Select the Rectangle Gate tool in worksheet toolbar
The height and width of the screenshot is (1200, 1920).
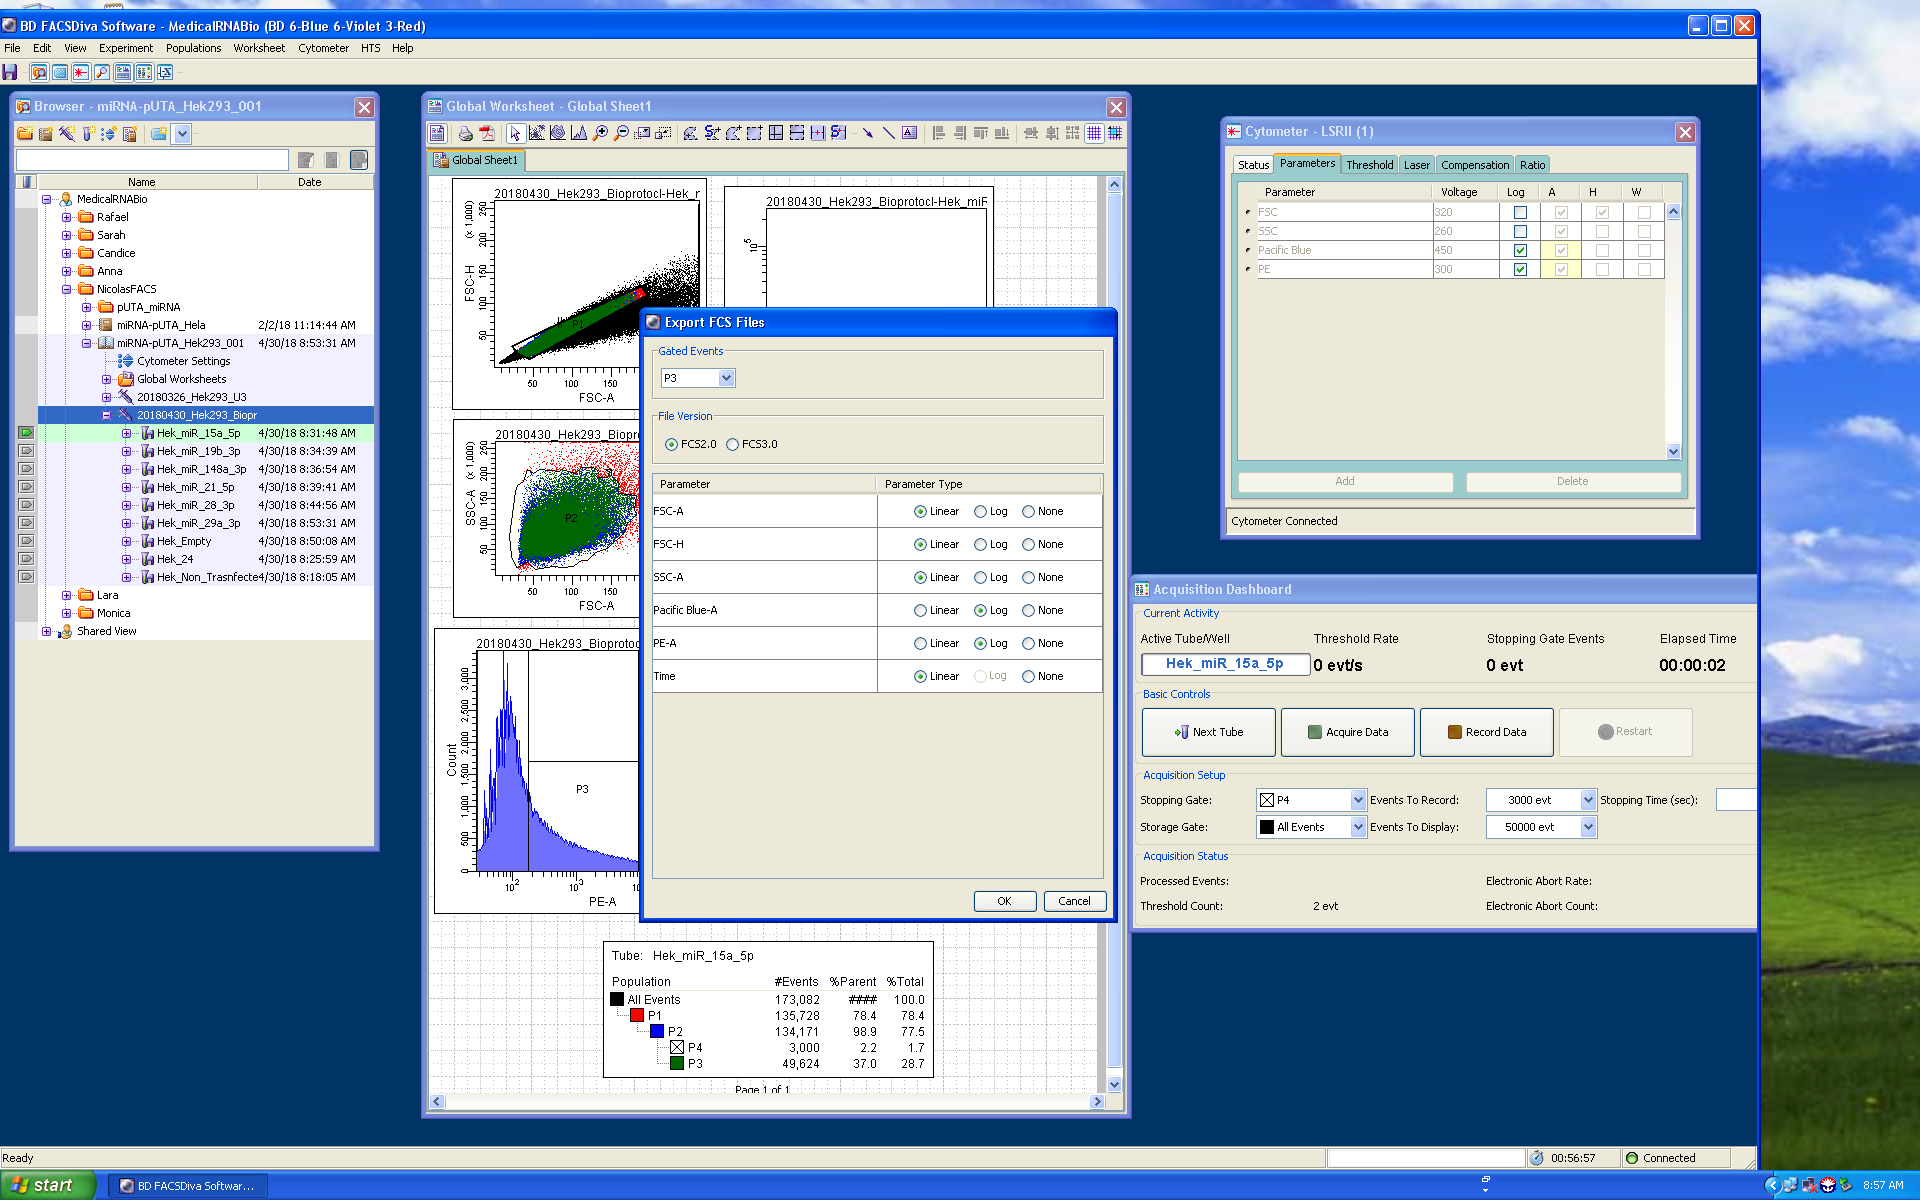[x=754, y=133]
